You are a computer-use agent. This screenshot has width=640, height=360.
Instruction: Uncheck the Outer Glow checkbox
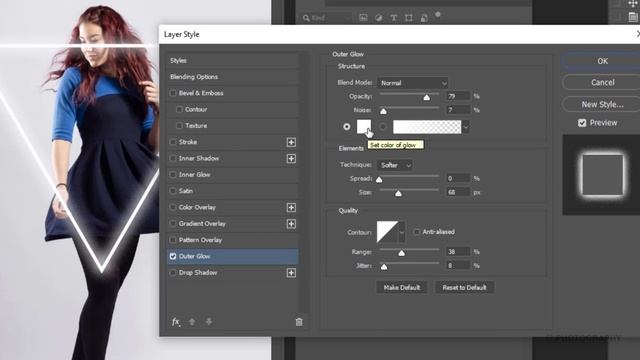(173, 256)
